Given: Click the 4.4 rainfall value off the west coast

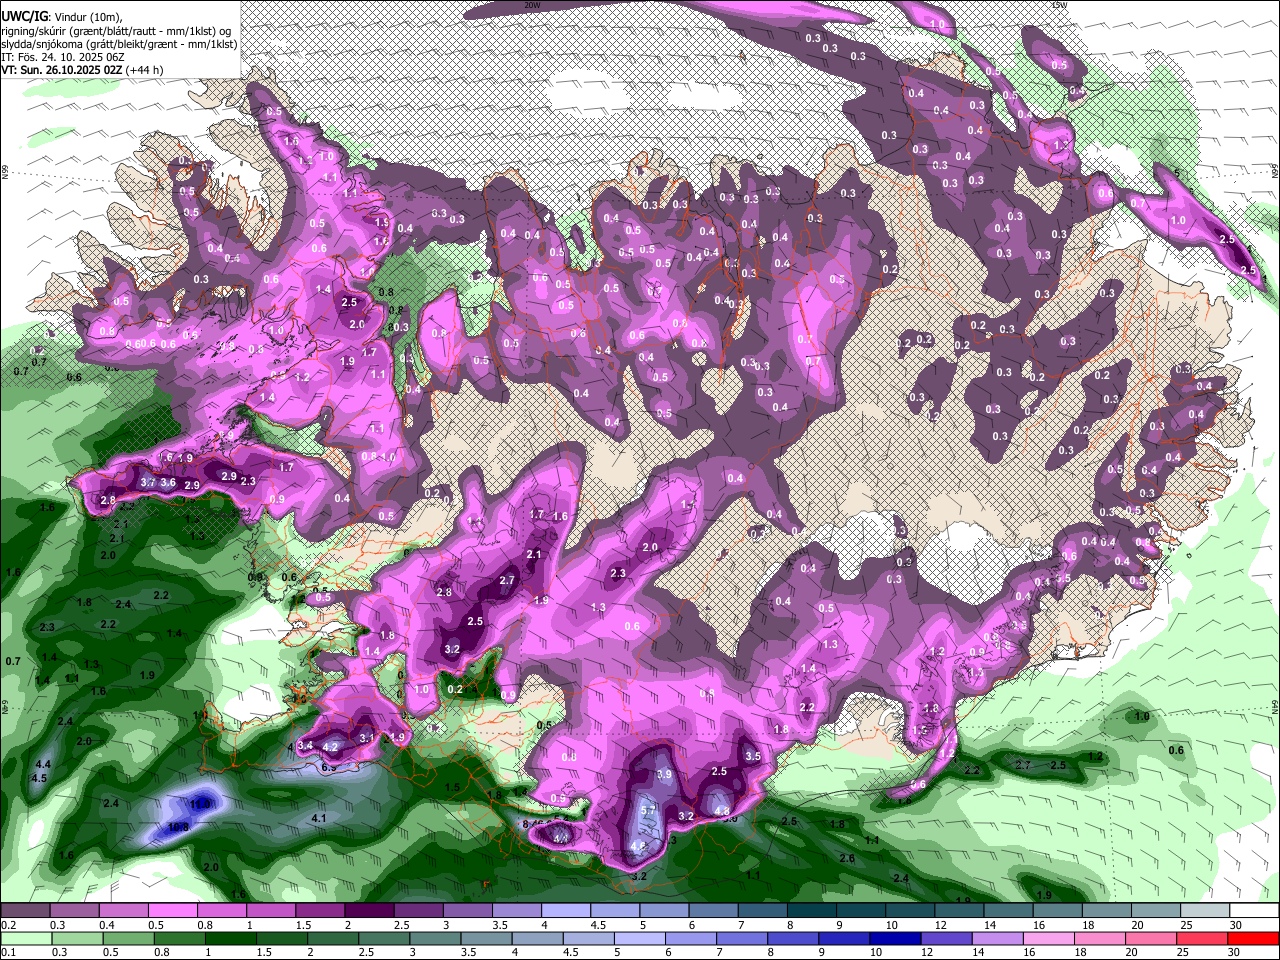Looking at the screenshot, I should pyautogui.click(x=43, y=764).
